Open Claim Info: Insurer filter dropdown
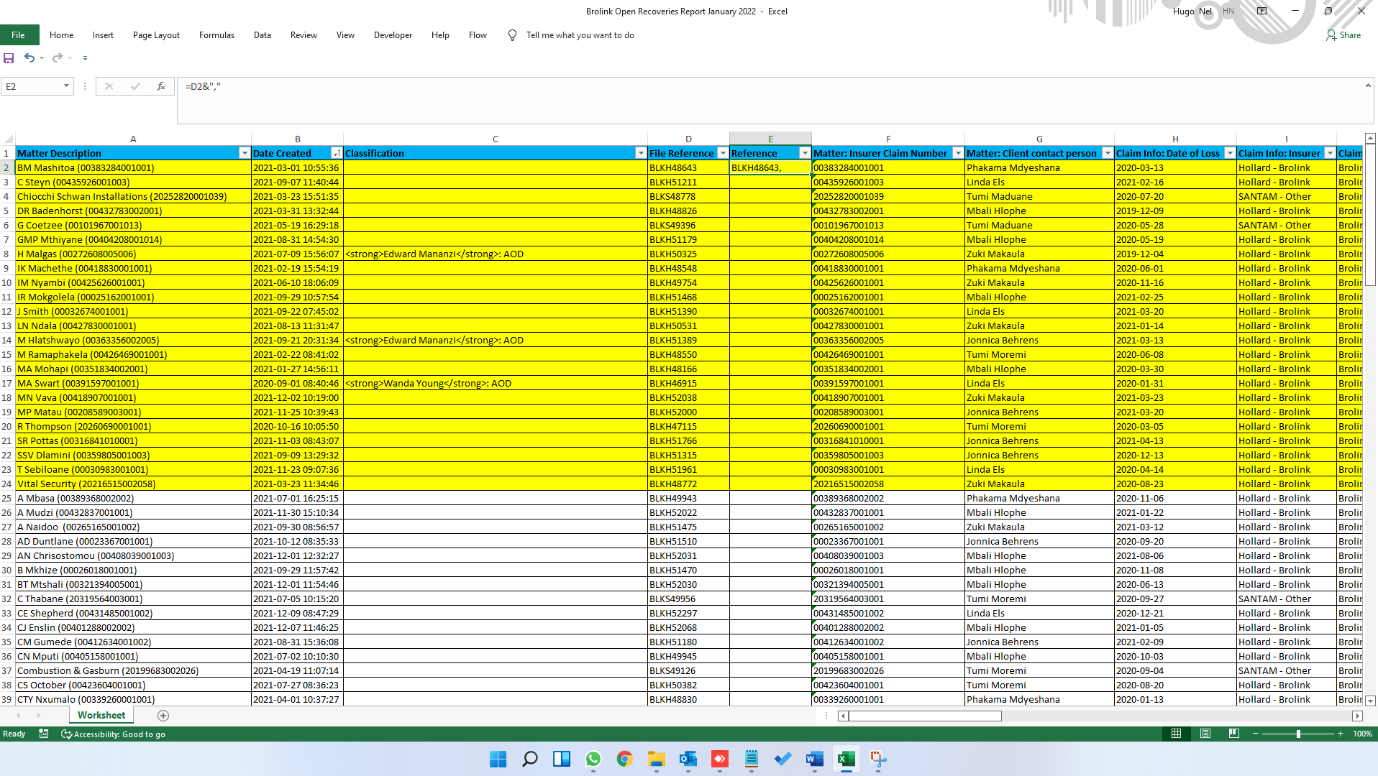1378x776 pixels. pos(1329,153)
